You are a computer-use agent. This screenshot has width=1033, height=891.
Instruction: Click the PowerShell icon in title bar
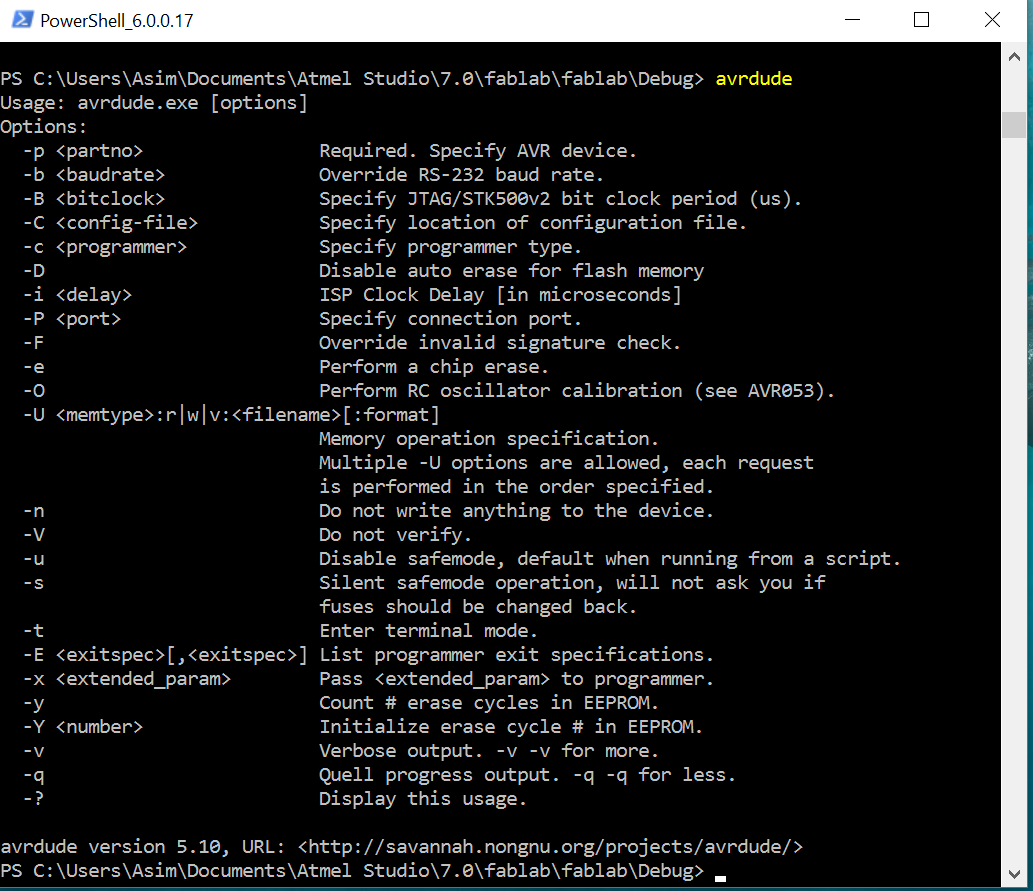(x=22, y=20)
